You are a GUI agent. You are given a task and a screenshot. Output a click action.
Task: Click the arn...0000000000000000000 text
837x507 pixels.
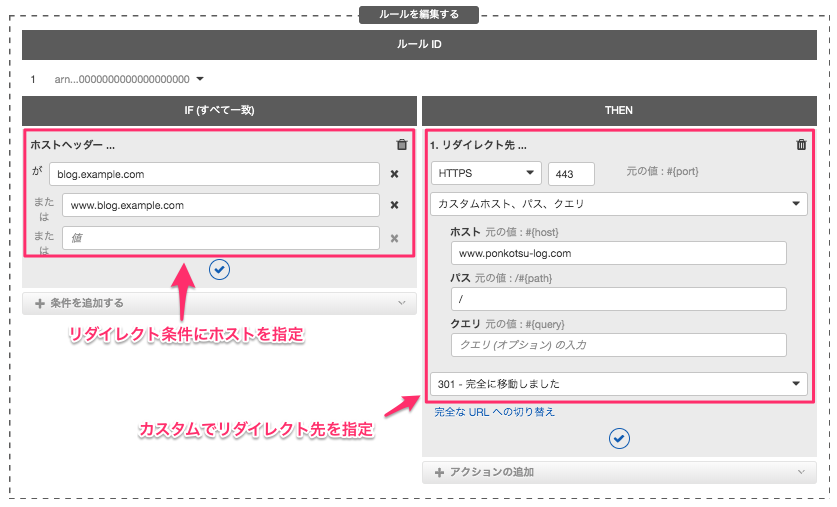122,79
